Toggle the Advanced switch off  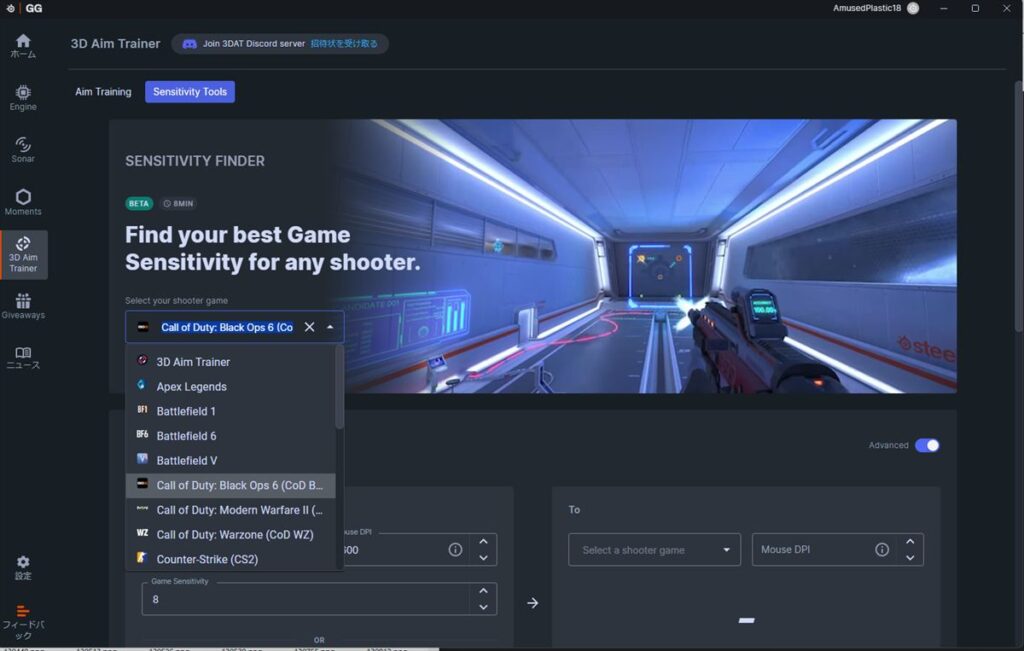point(927,445)
